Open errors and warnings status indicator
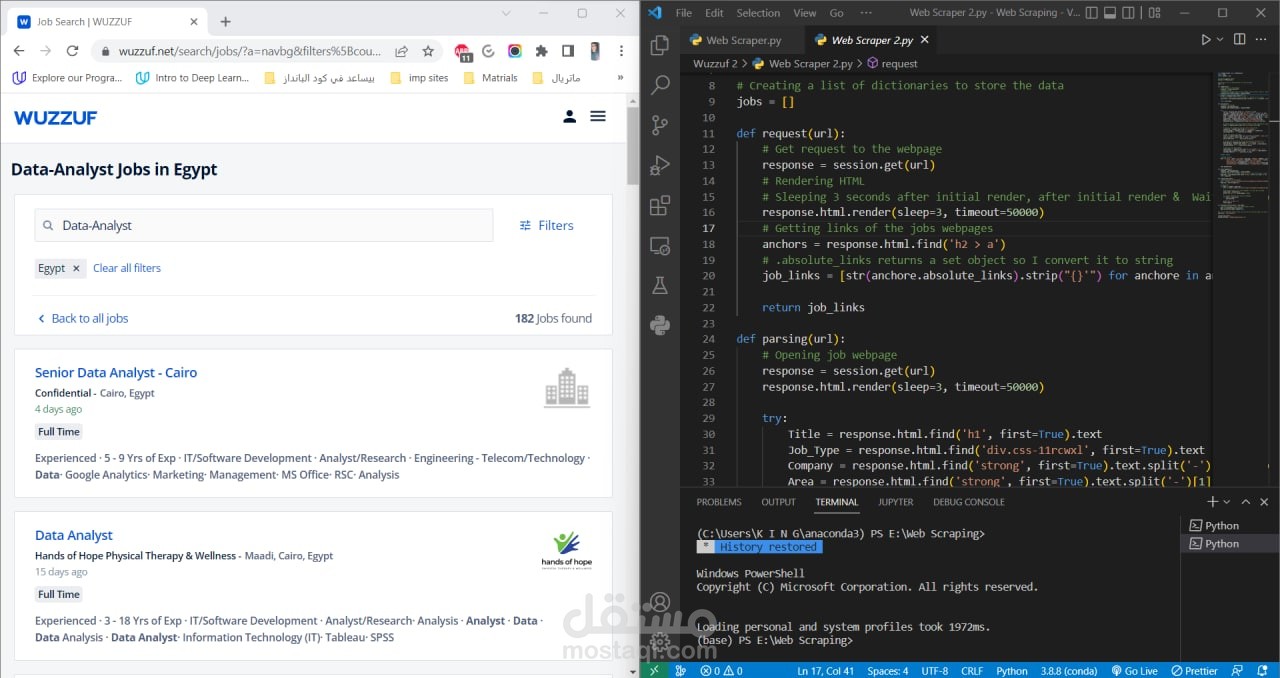The height and width of the screenshot is (678, 1280). 721,671
